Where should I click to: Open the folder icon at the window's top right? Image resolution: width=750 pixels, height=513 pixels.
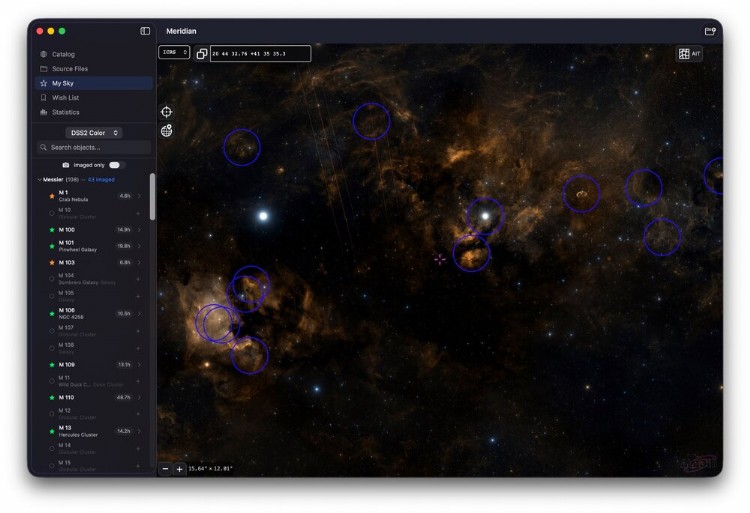click(710, 31)
